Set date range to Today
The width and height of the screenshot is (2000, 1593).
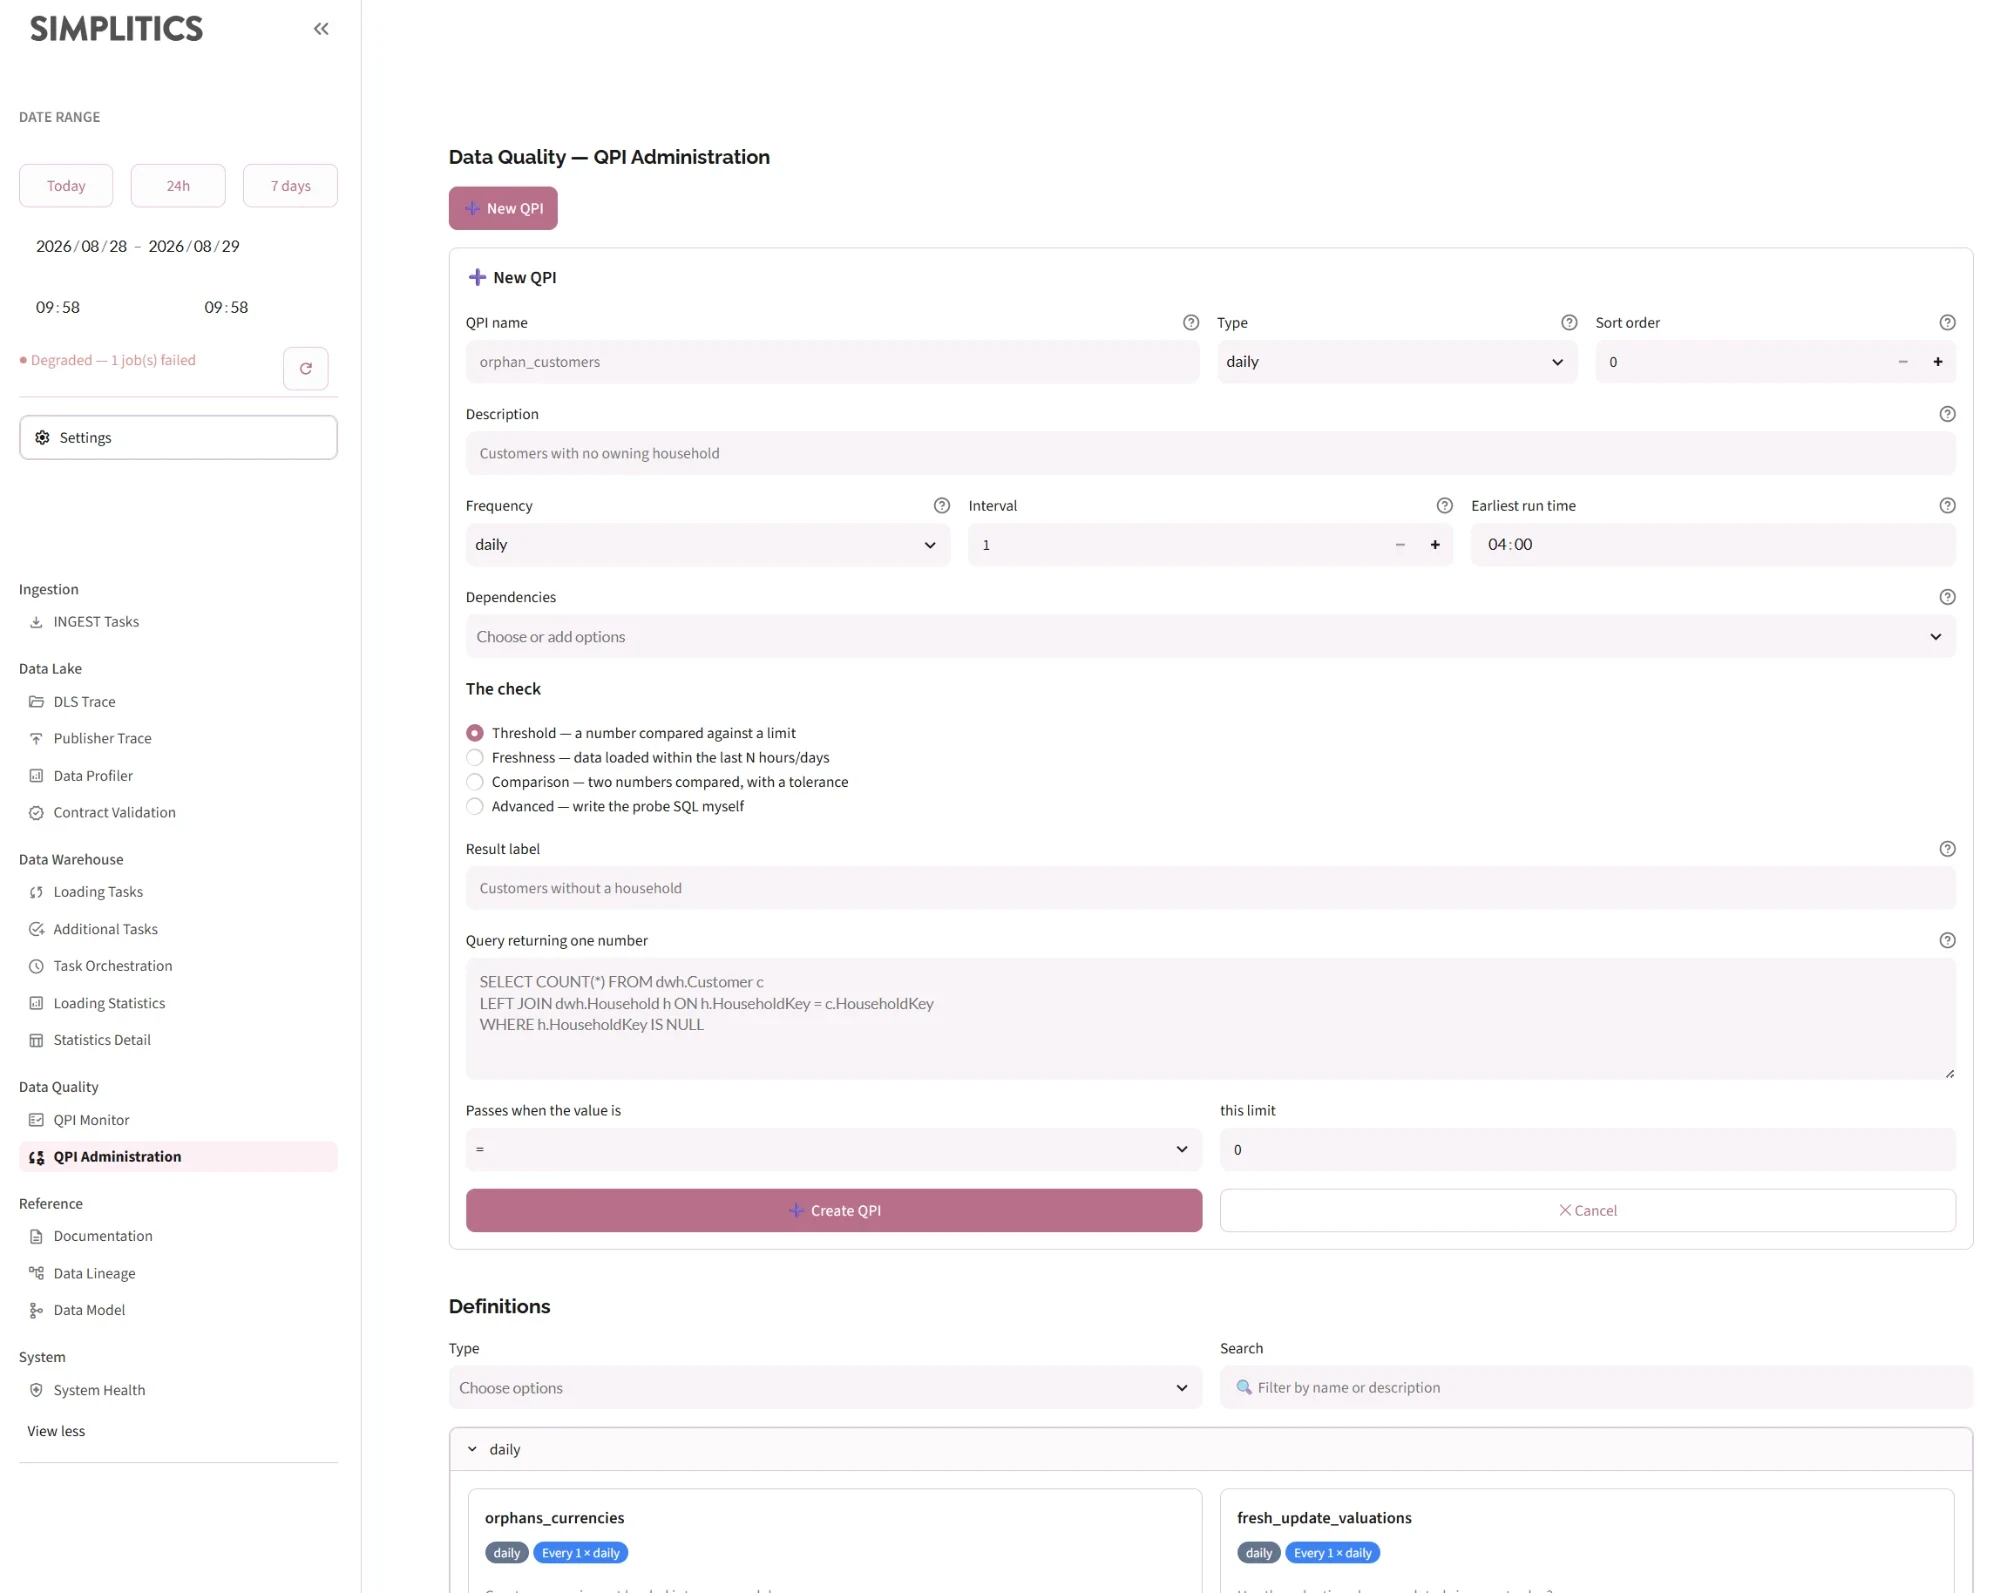click(66, 186)
